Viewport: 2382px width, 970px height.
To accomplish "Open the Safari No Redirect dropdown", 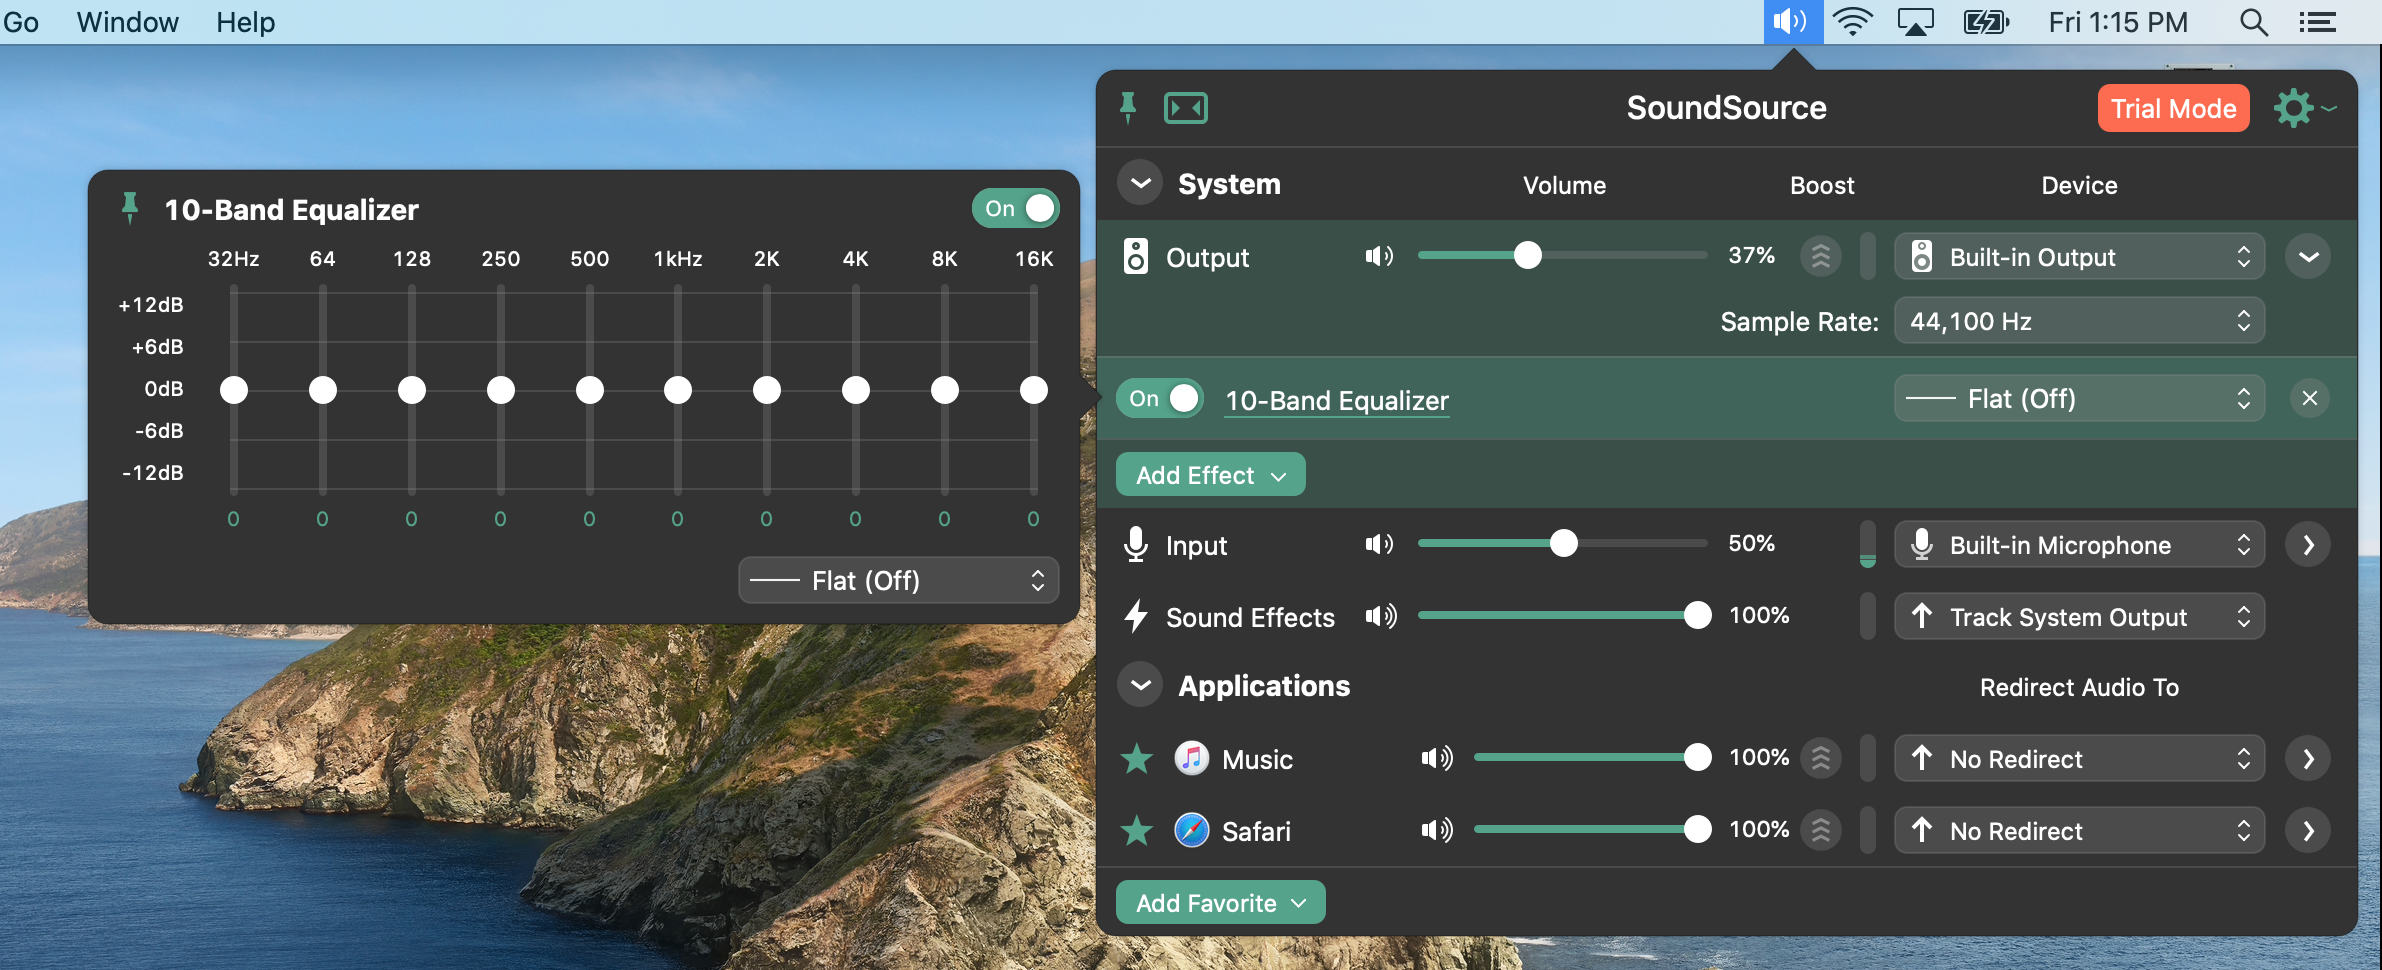I will point(2079,831).
